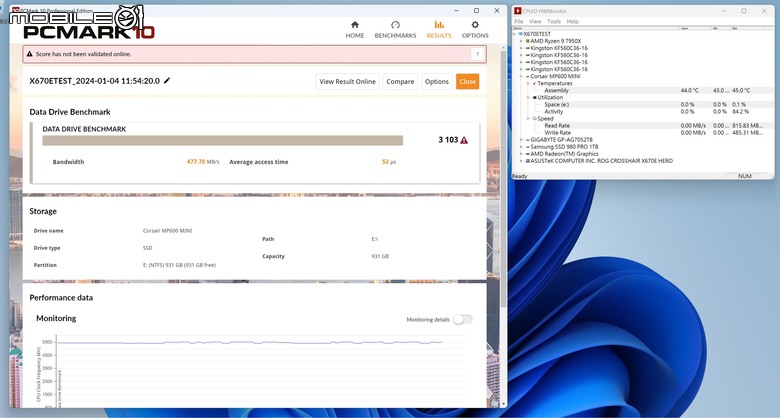Click the question mark button in the banner

tap(477, 54)
